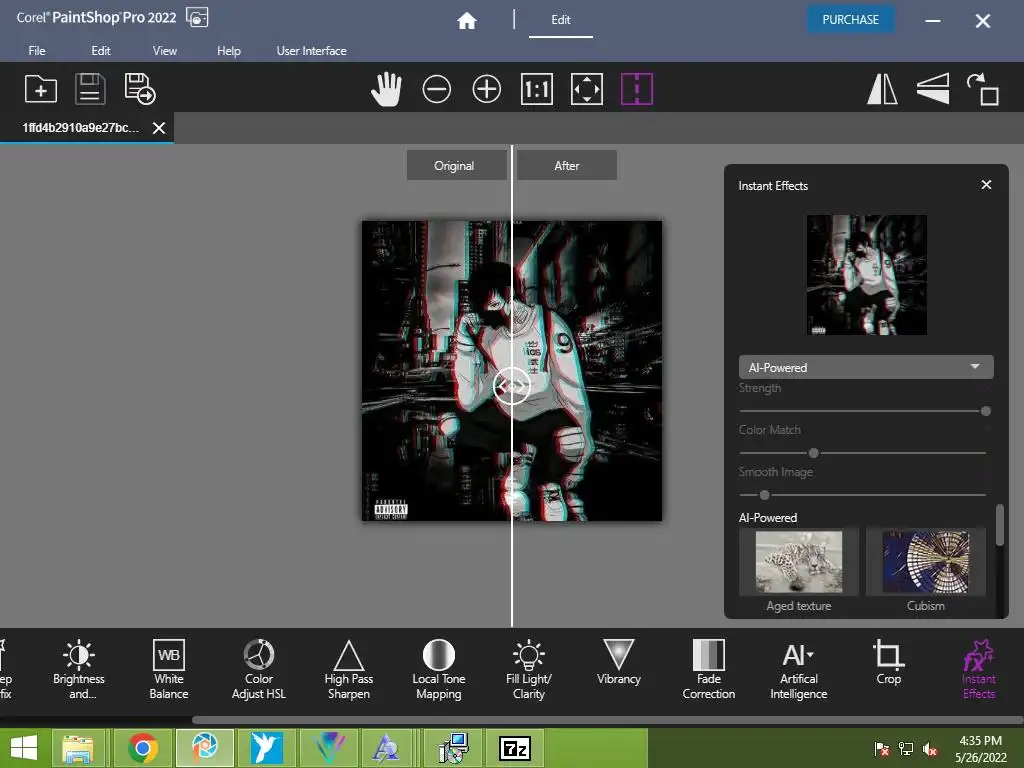The image size is (1024, 768).
Task: Open a new image with the folder-plus icon
Action: 40,89
